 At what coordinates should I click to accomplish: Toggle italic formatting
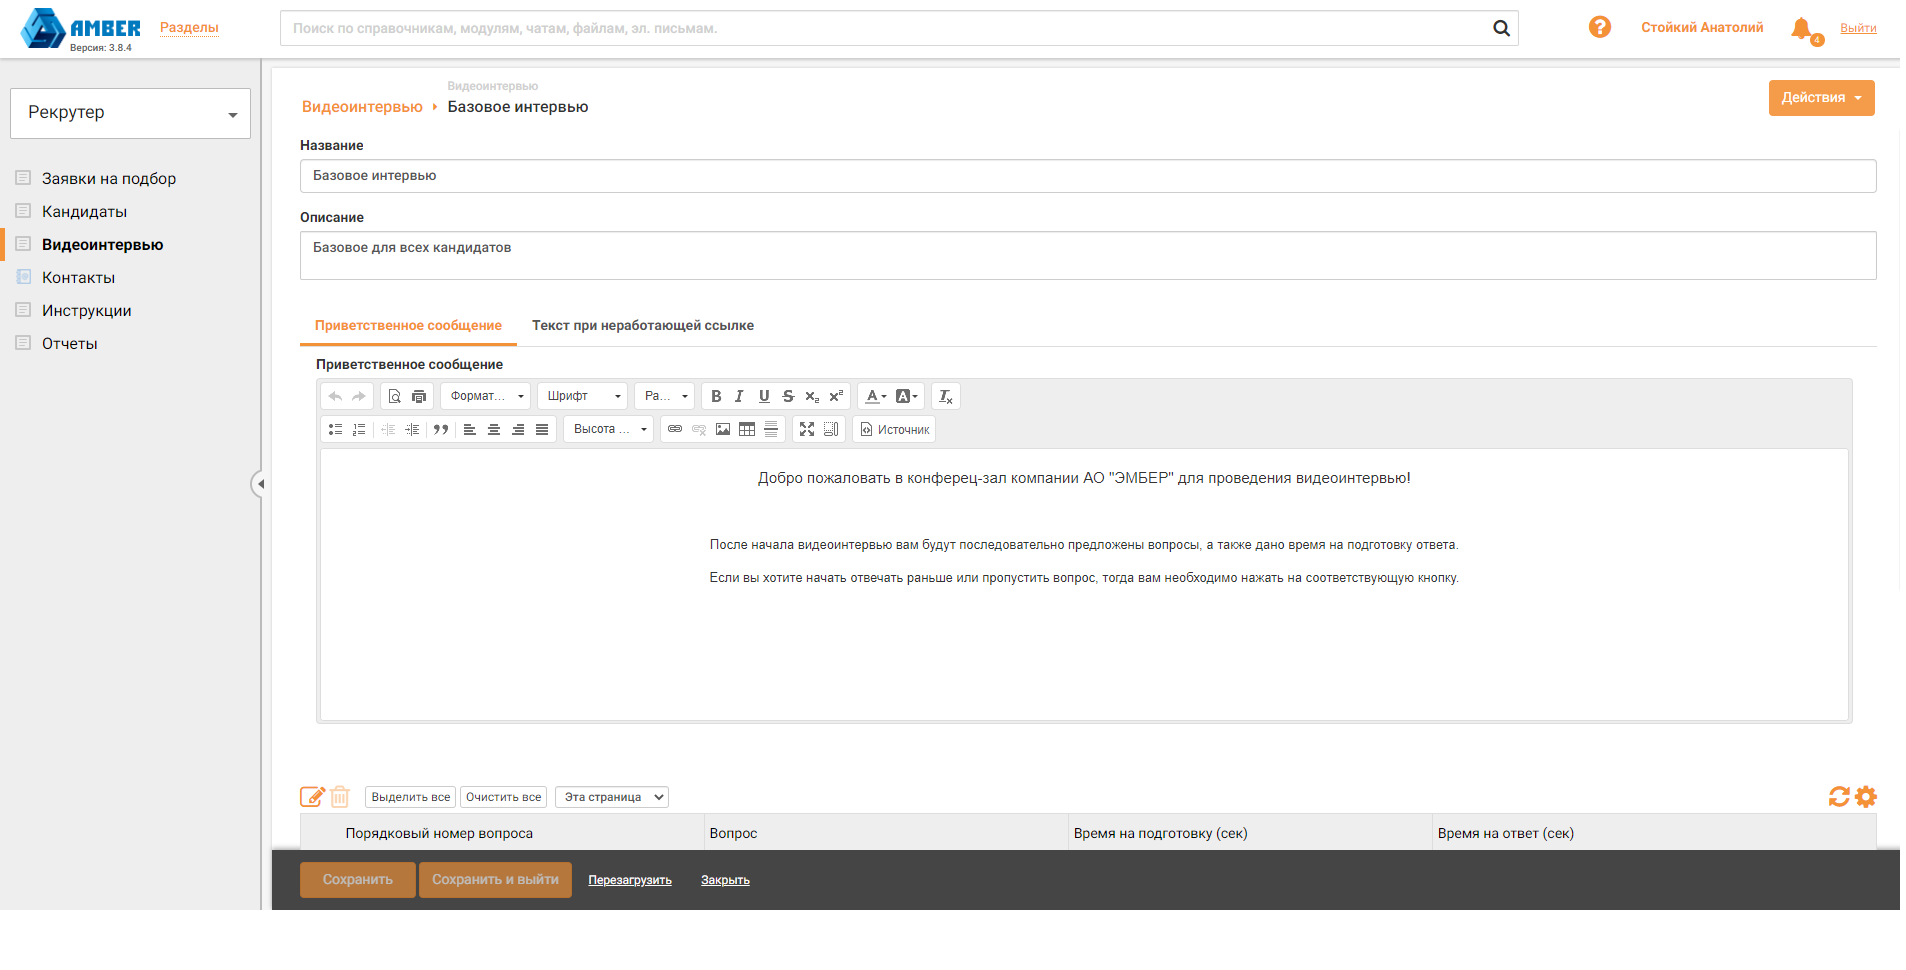tap(740, 397)
